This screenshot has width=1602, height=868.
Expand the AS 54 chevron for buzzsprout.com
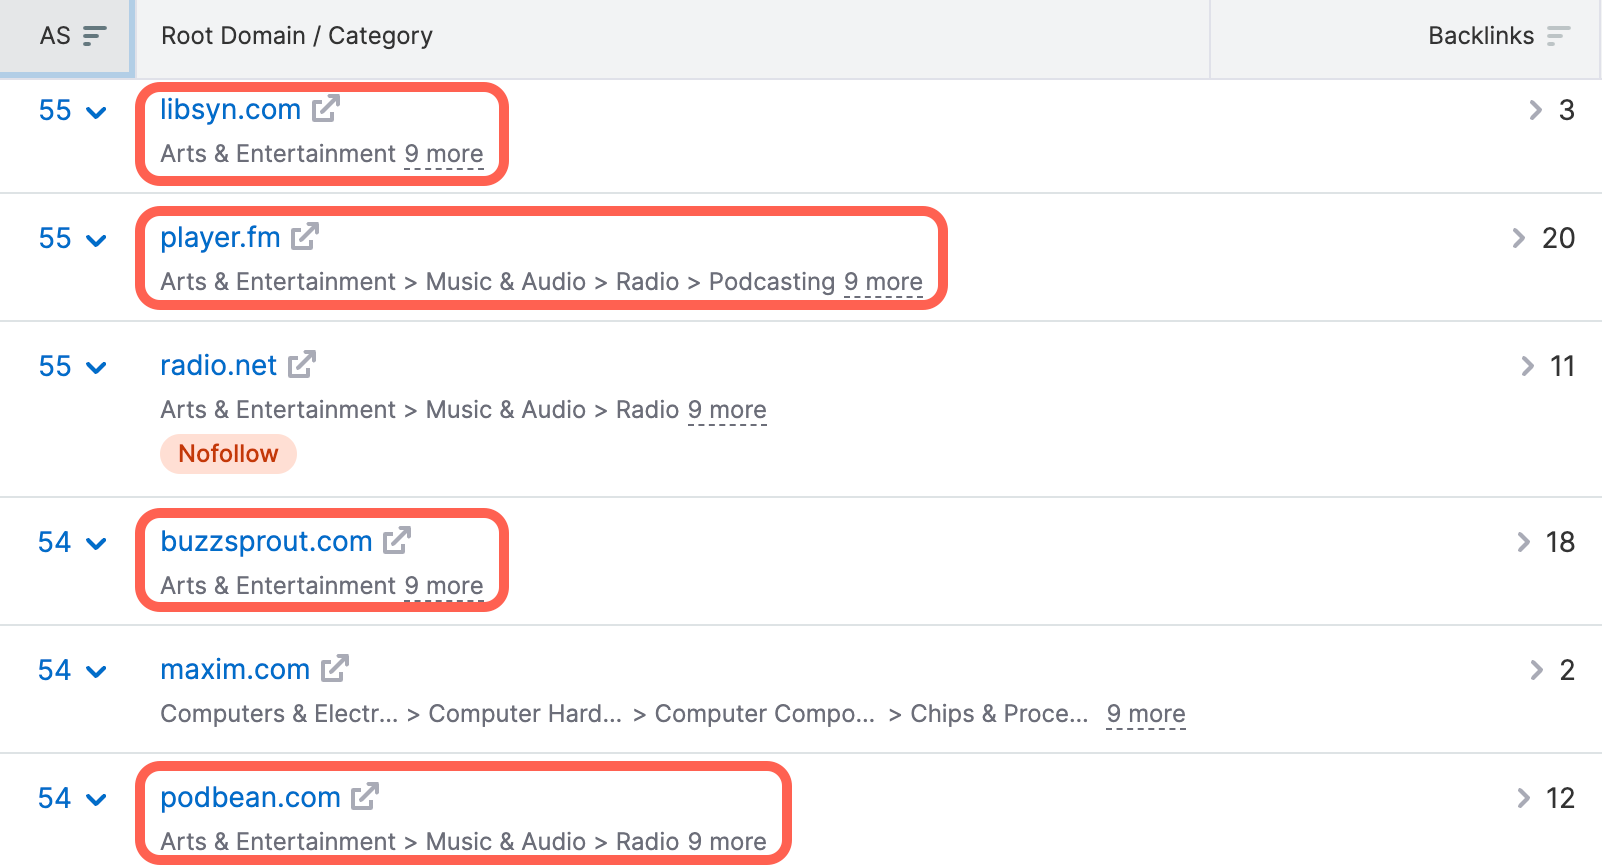pos(97,544)
